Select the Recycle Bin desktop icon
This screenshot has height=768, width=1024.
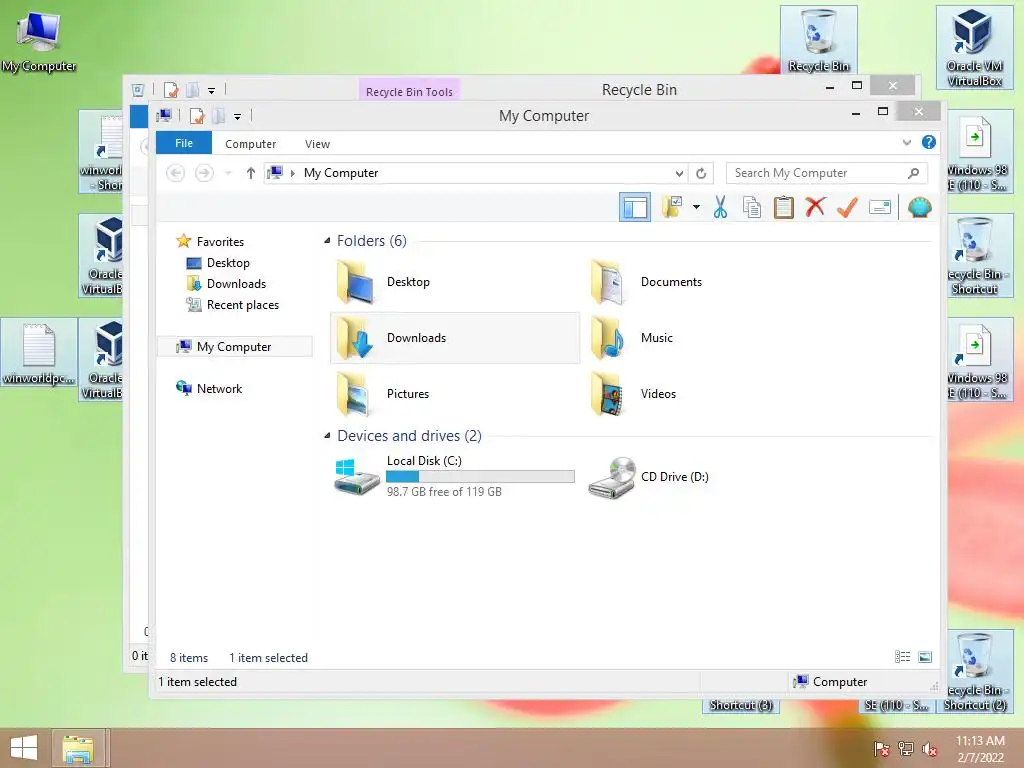(818, 39)
